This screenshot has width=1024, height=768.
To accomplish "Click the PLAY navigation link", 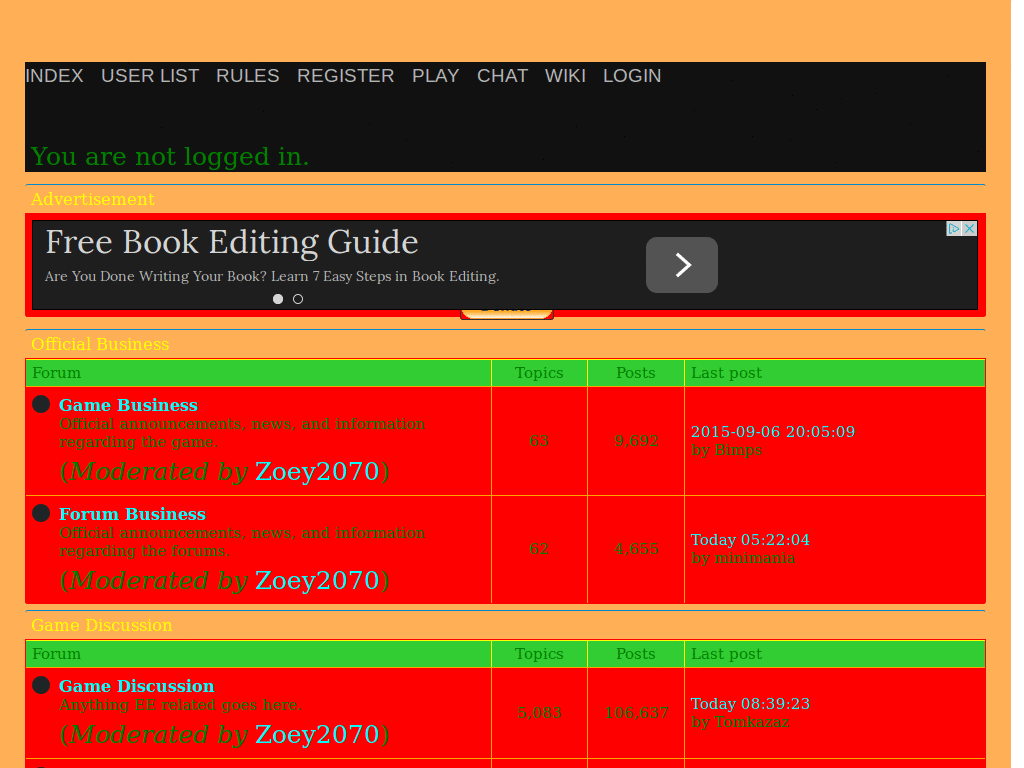I will click(x=436, y=76).
